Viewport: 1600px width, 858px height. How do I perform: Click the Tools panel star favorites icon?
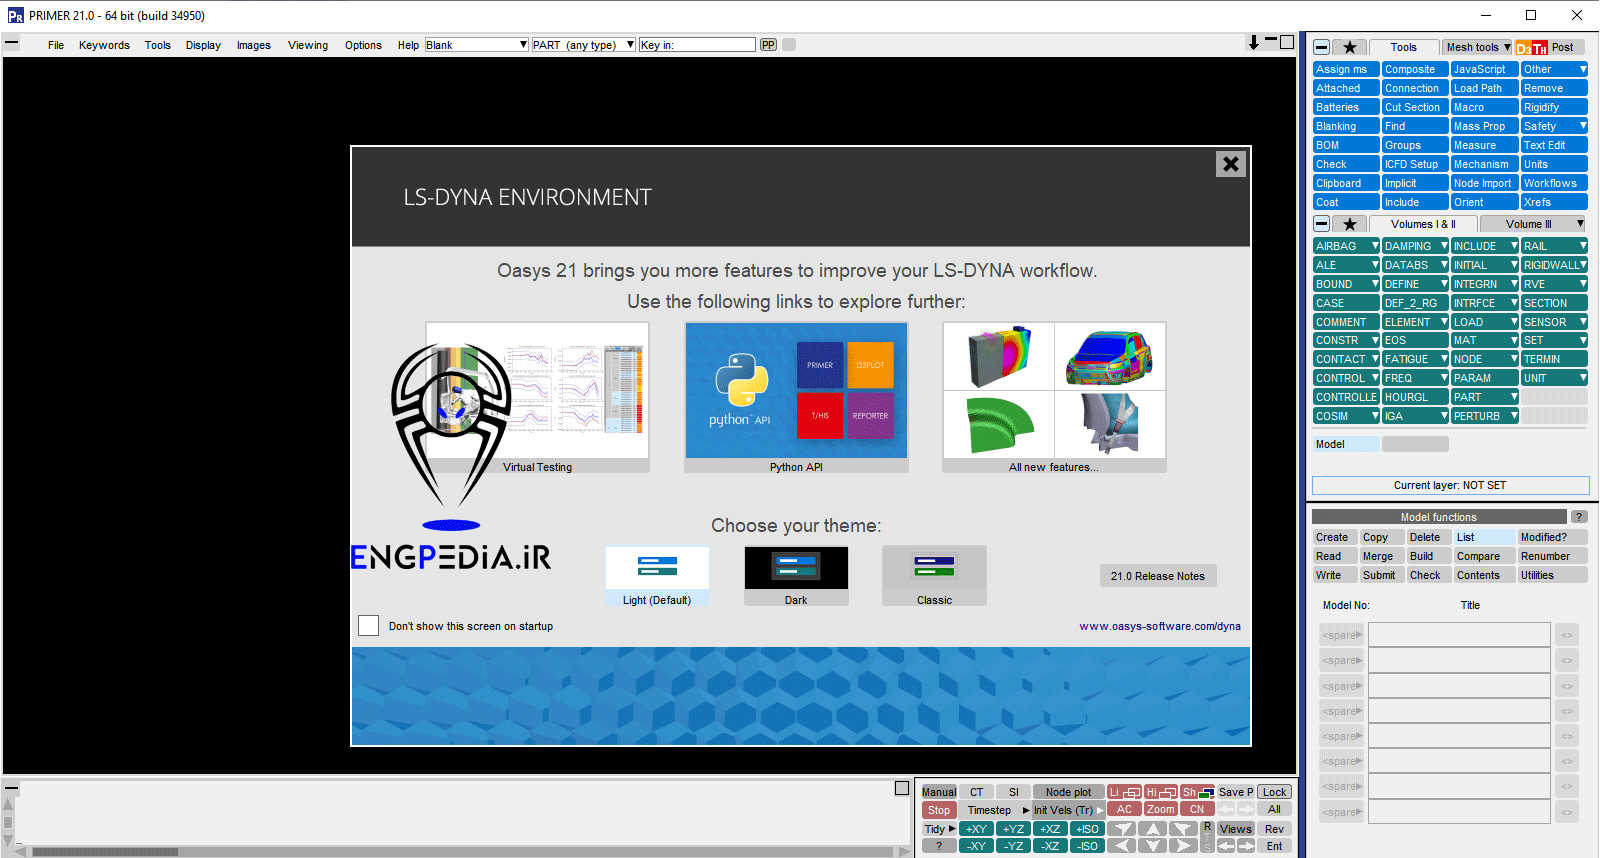pyautogui.click(x=1350, y=47)
